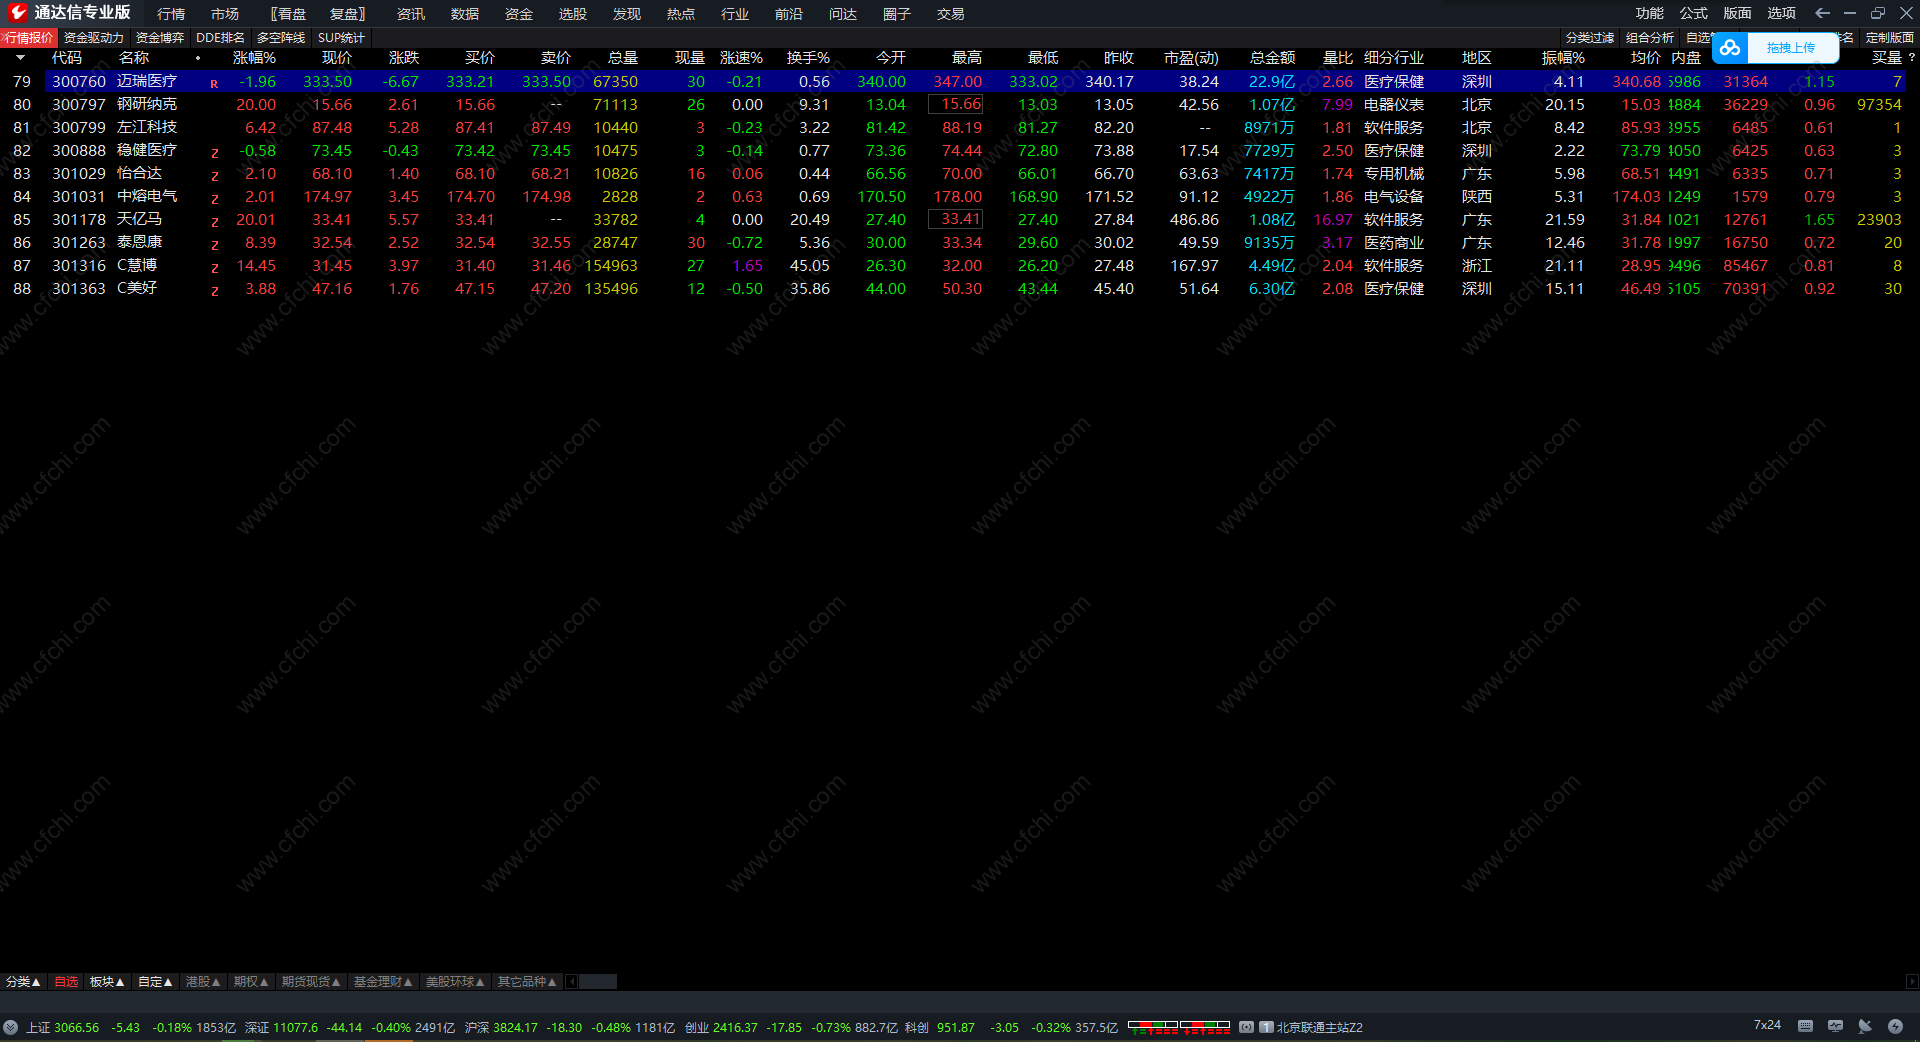Select the 左江科技 stock name
The width and height of the screenshot is (1920, 1042).
(147, 127)
